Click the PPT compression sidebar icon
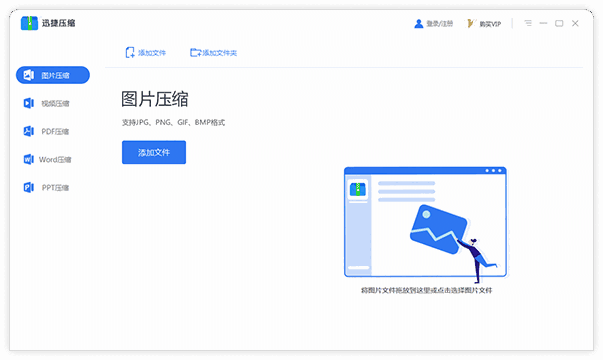Viewport: 603px width, 360px height. (x=29, y=188)
